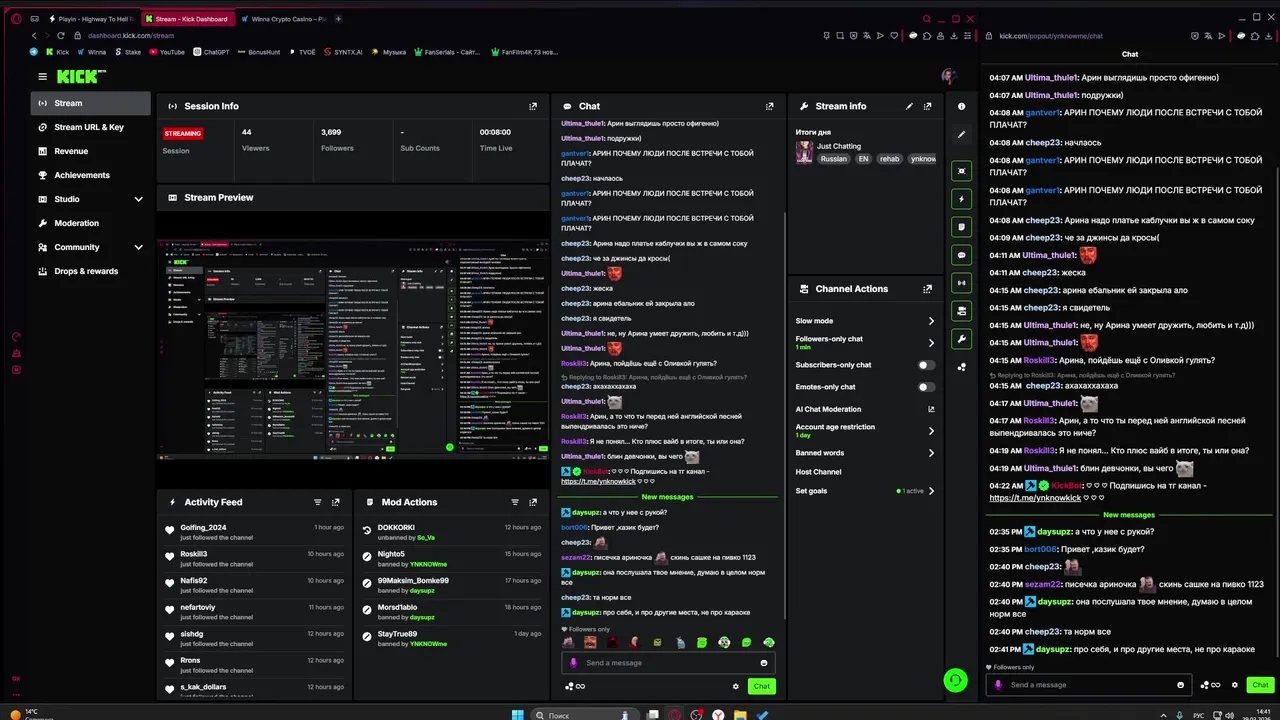Open the green headset support button
This screenshot has width=1280, height=720.
(956, 680)
